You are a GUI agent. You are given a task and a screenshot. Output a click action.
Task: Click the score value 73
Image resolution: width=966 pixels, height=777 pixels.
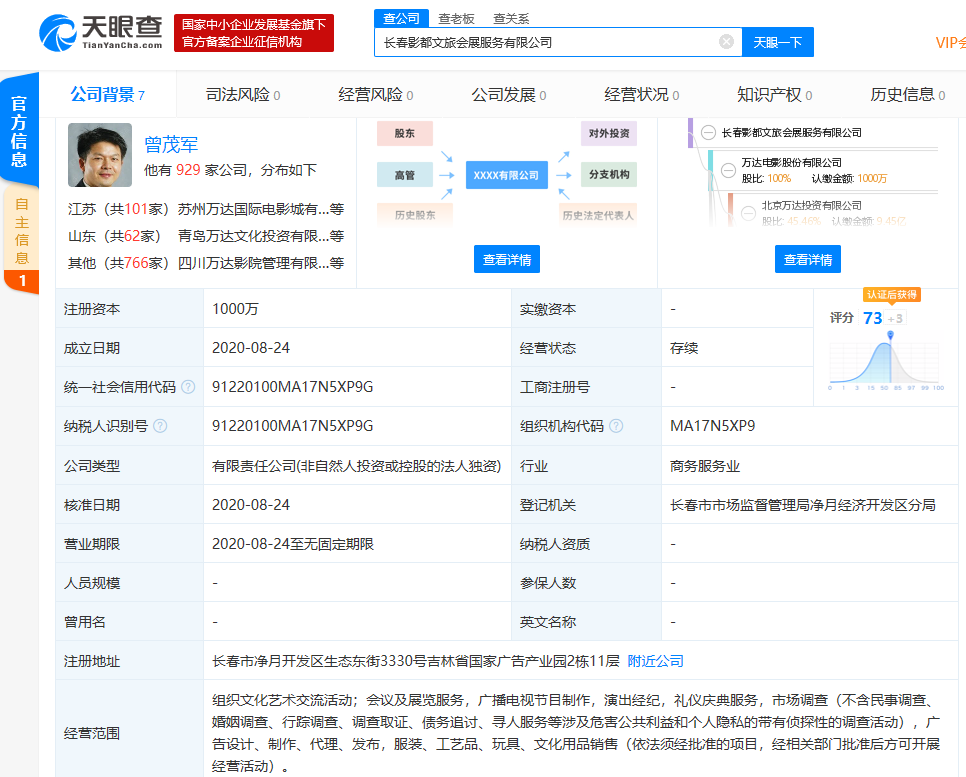point(872,318)
